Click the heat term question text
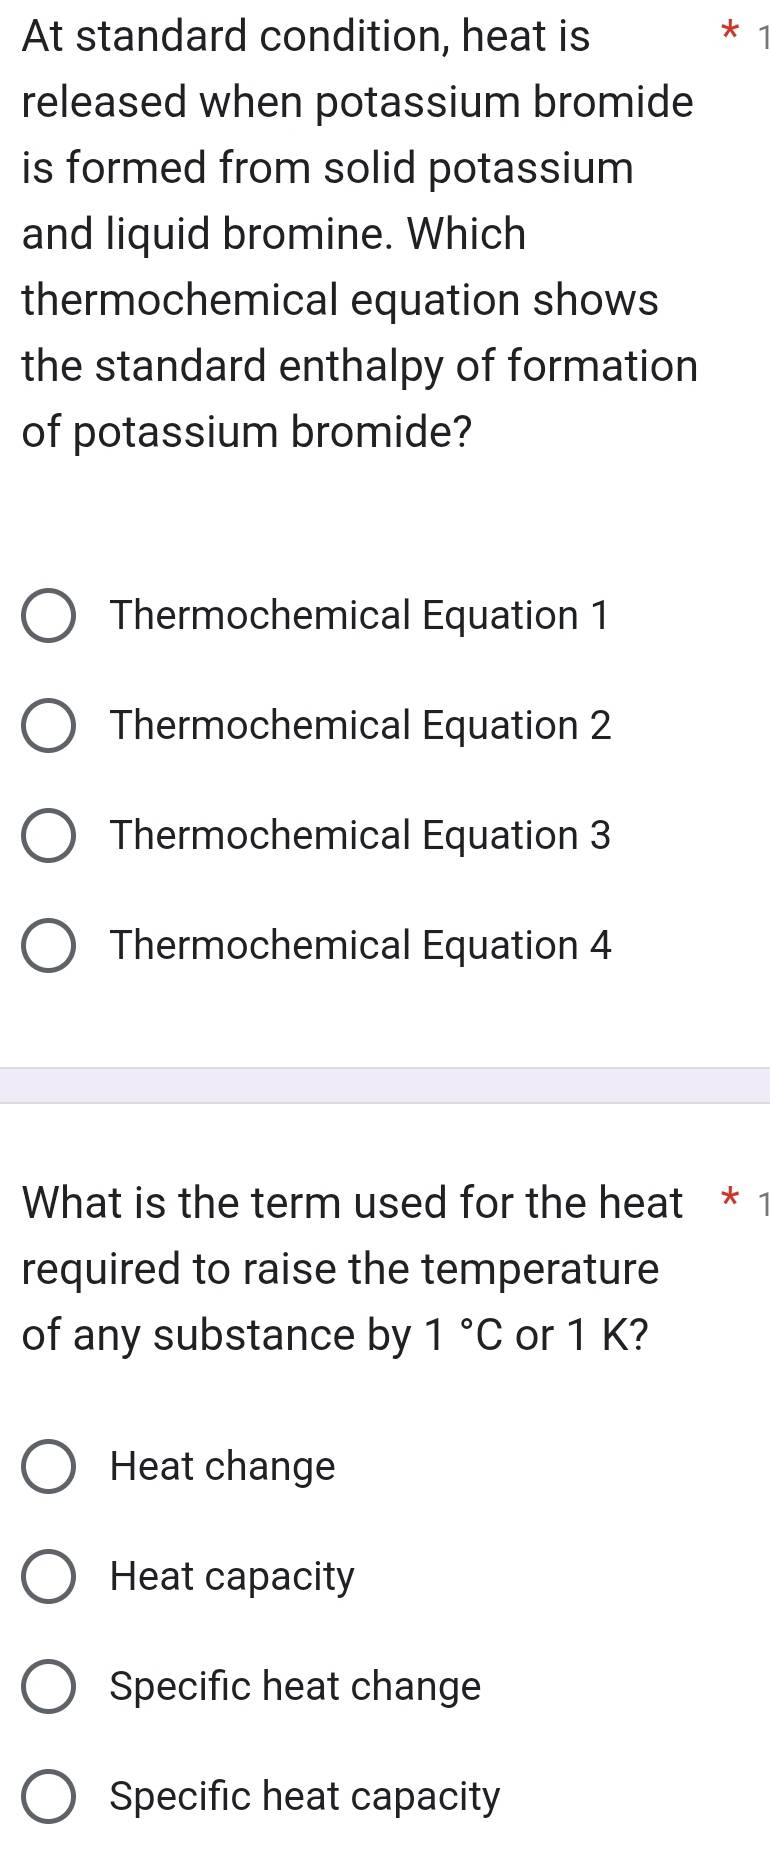Image resolution: width=770 pixels, height=1874 pixels. coord(340,1269)
